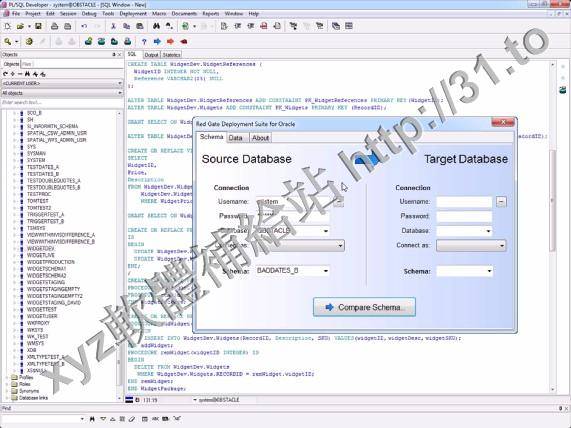Close the Objects panel
Image resolution: width=571 pixels, height=428 pixels.
tap(119, 55)
